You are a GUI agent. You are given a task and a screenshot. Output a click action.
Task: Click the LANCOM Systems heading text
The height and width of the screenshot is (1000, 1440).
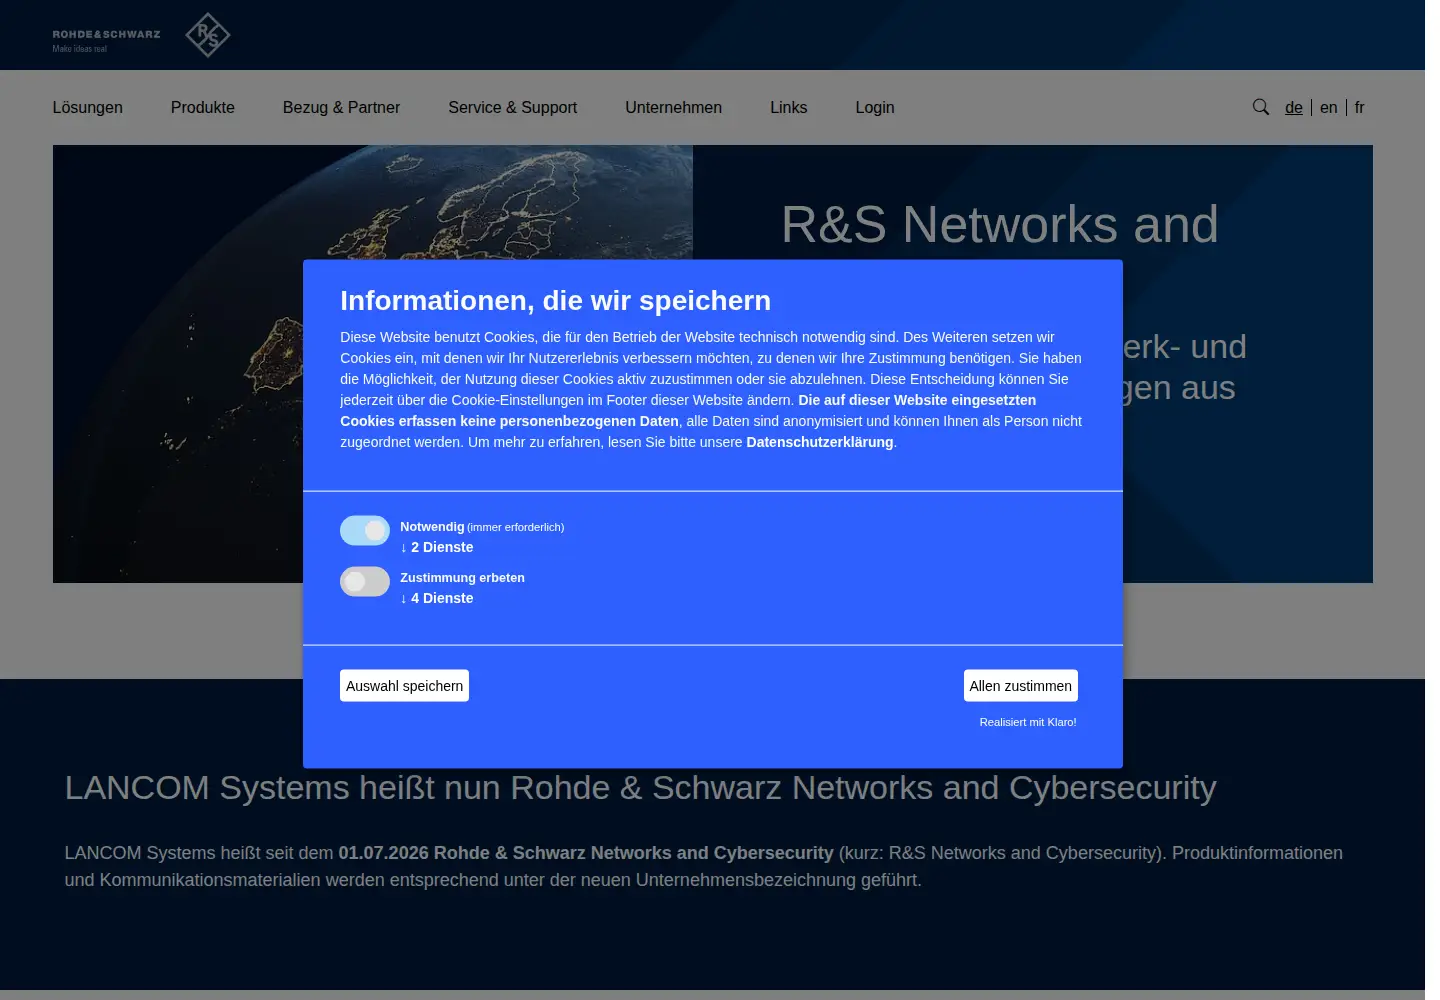[x=641, y=788]
